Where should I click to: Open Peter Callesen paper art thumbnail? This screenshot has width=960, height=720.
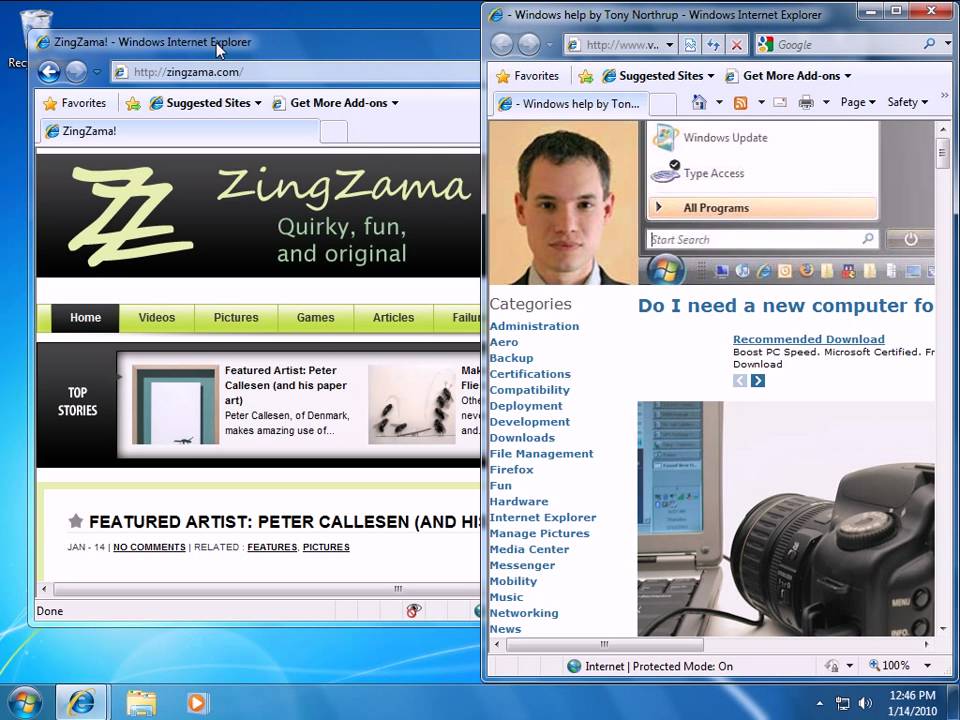176,405
